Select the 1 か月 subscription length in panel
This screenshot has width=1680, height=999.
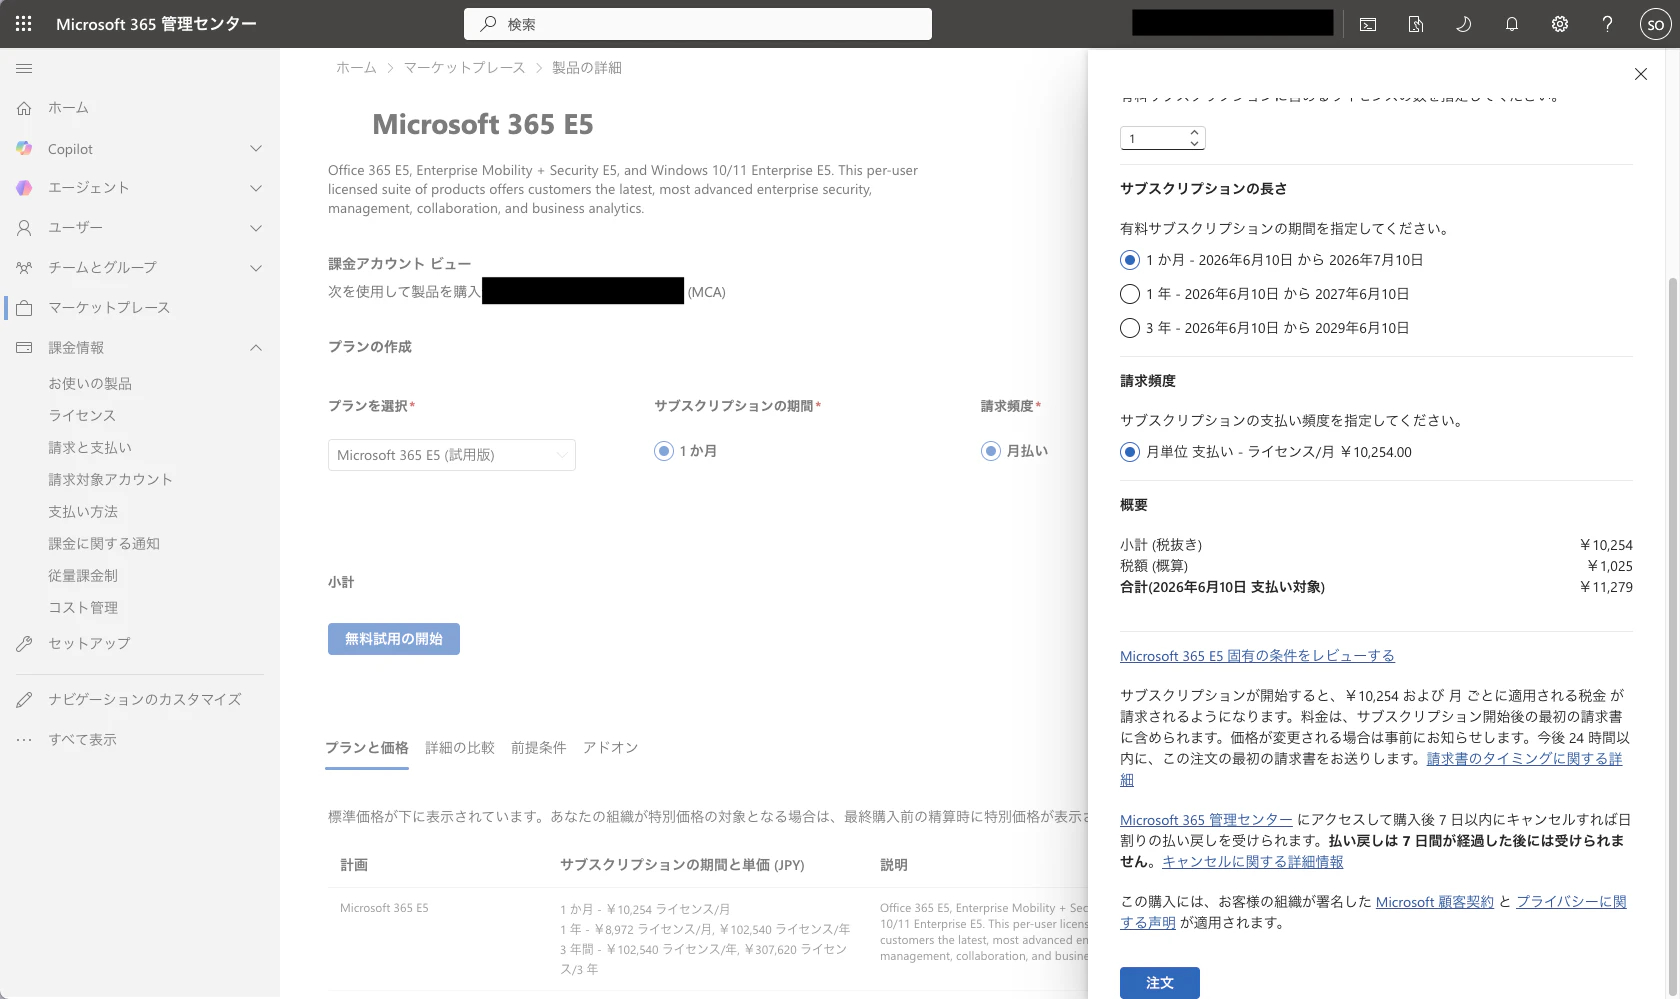[1130, 260]
